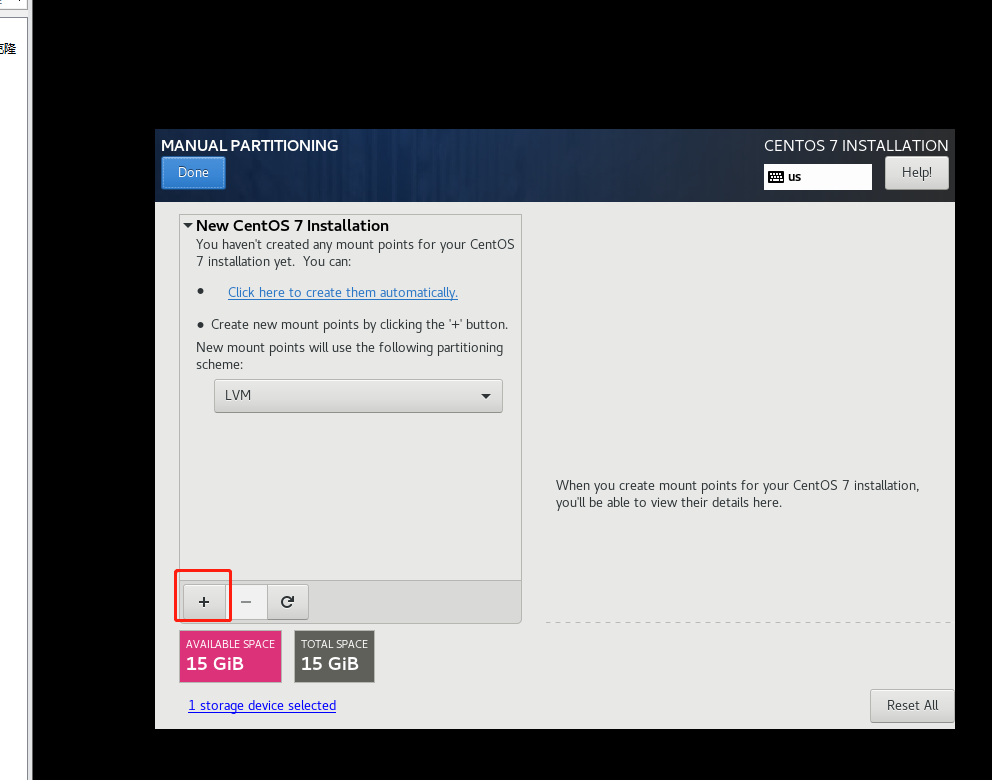Click the Reset All button
The image size is (992, 780).
[912, 705]
